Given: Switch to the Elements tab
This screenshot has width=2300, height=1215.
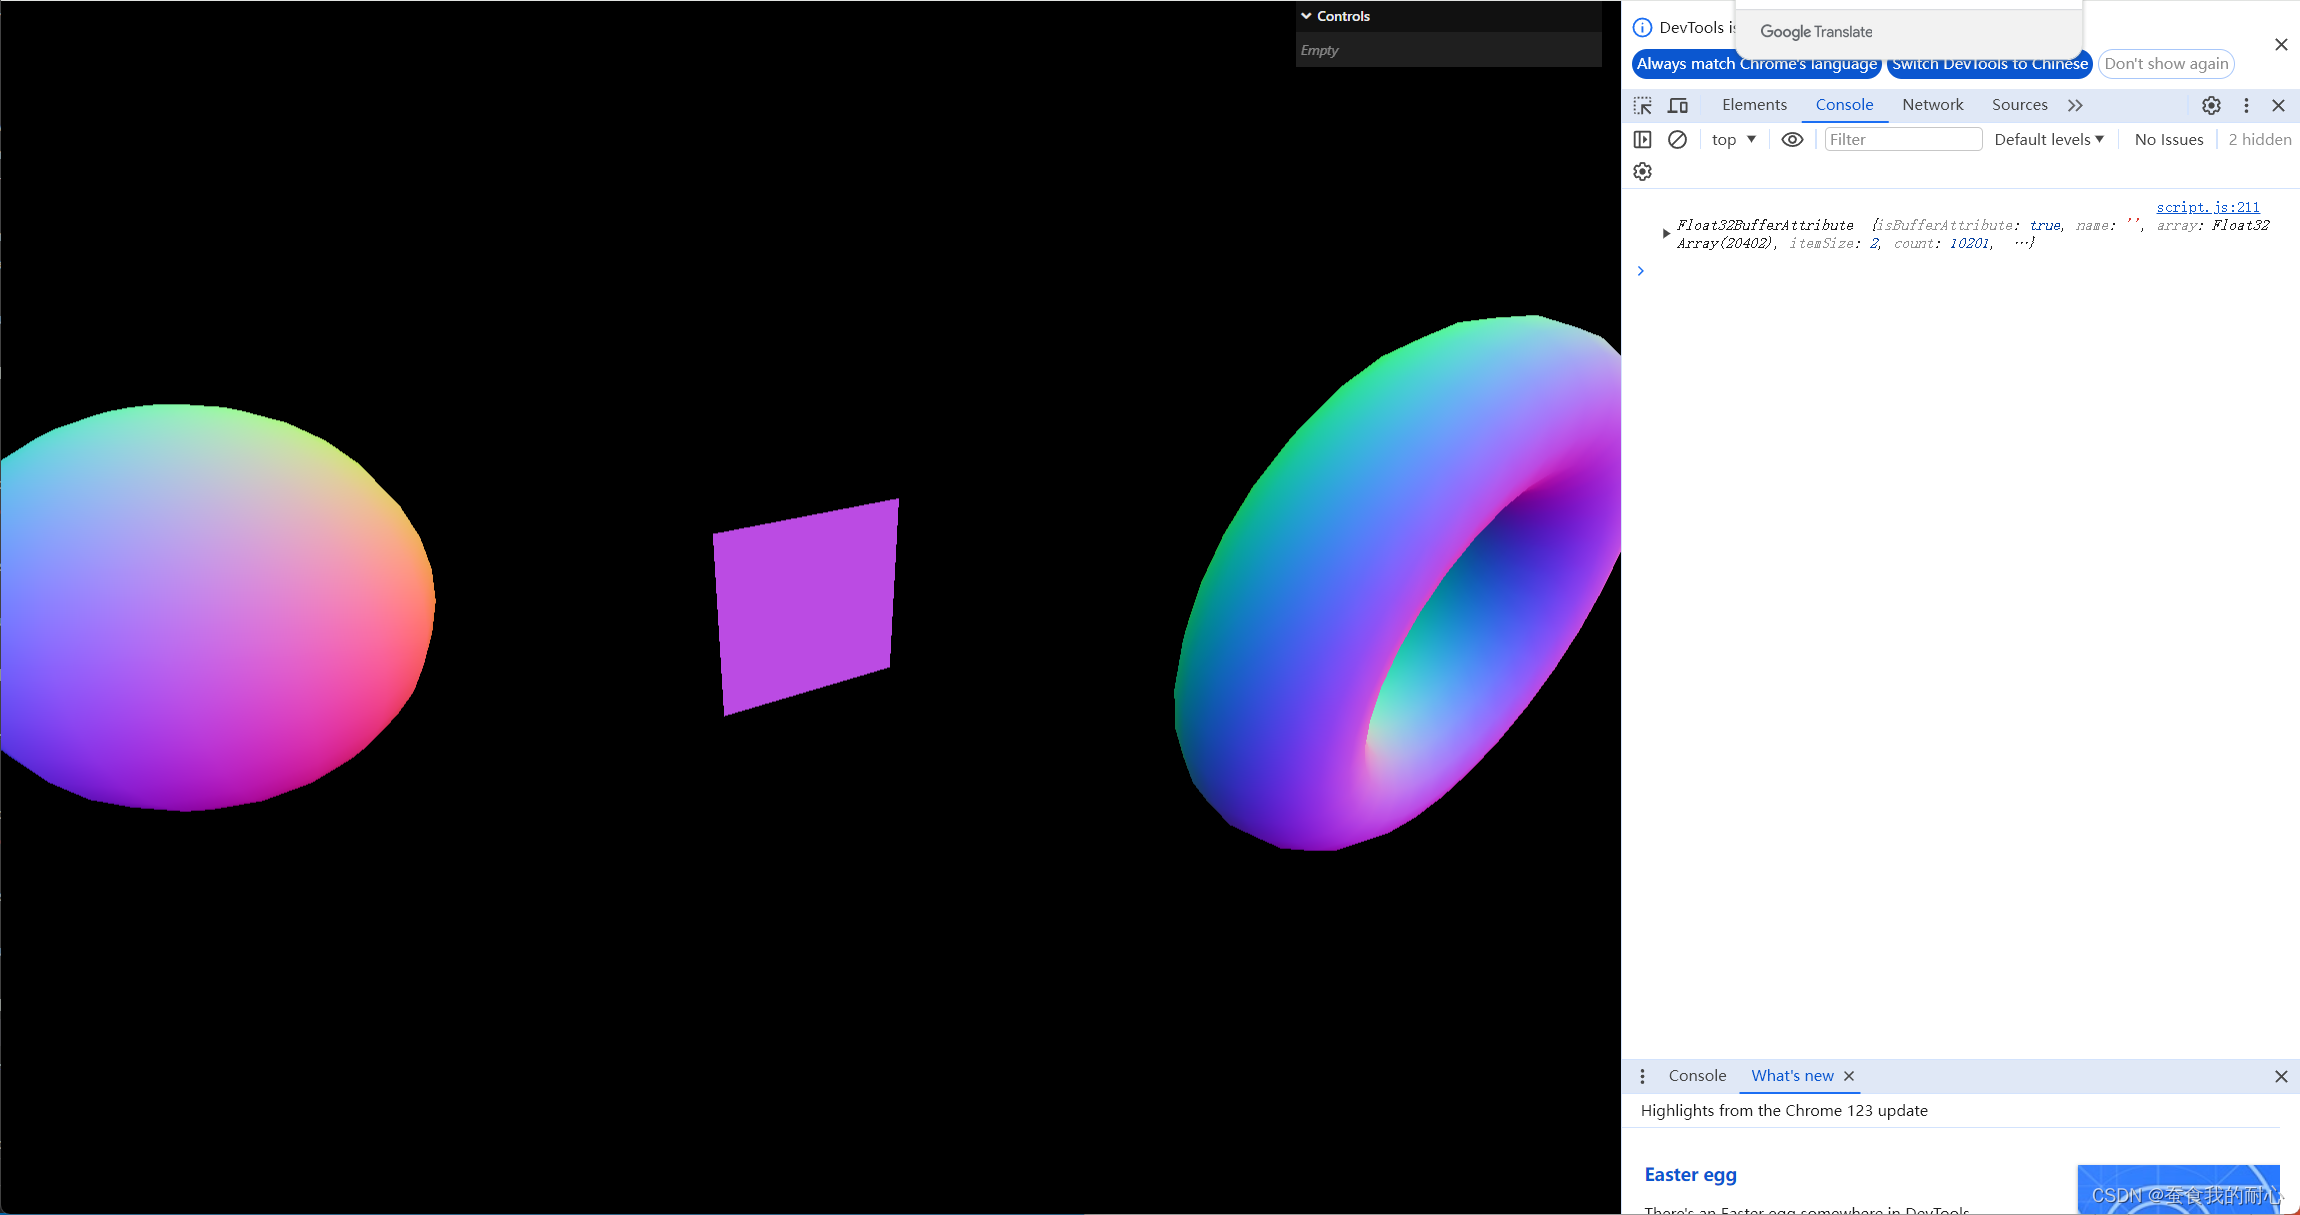Looking at the screenshot, I should [x=1754, y=105].
